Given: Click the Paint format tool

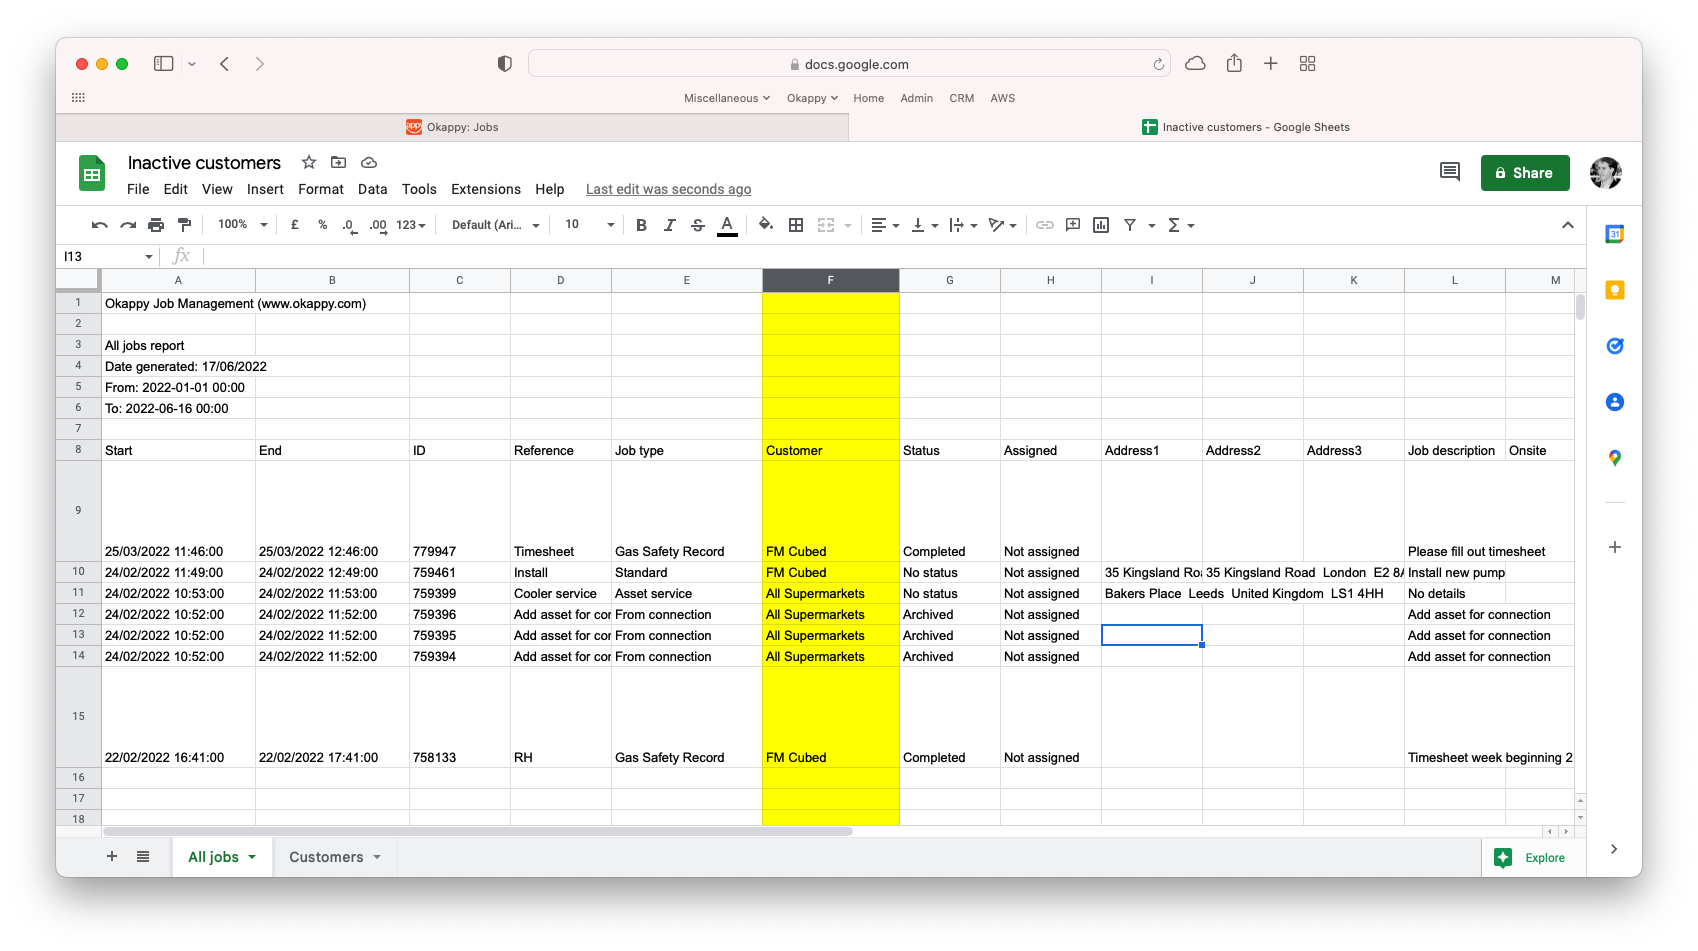Looking at the screenshot, I should click(x=185, y=225).
